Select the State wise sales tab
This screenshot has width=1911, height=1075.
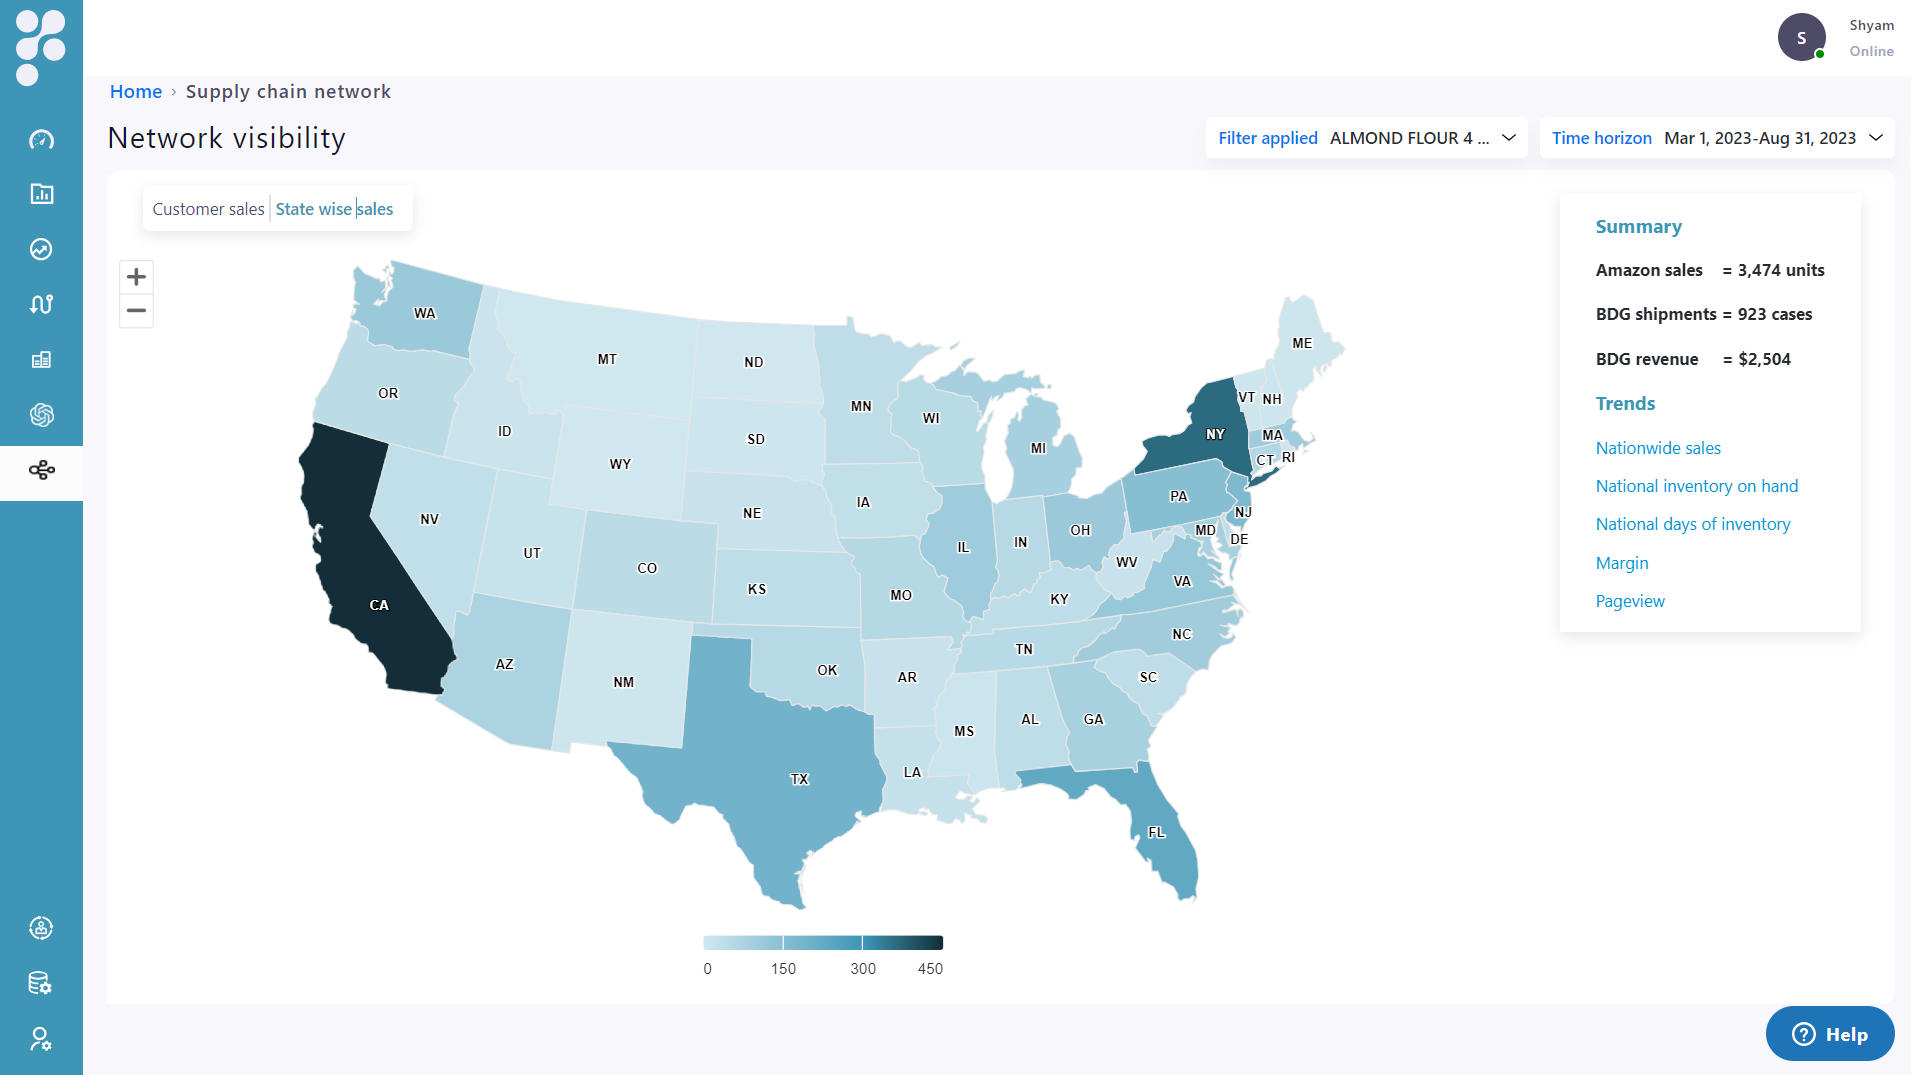click(x=334, y=209)
